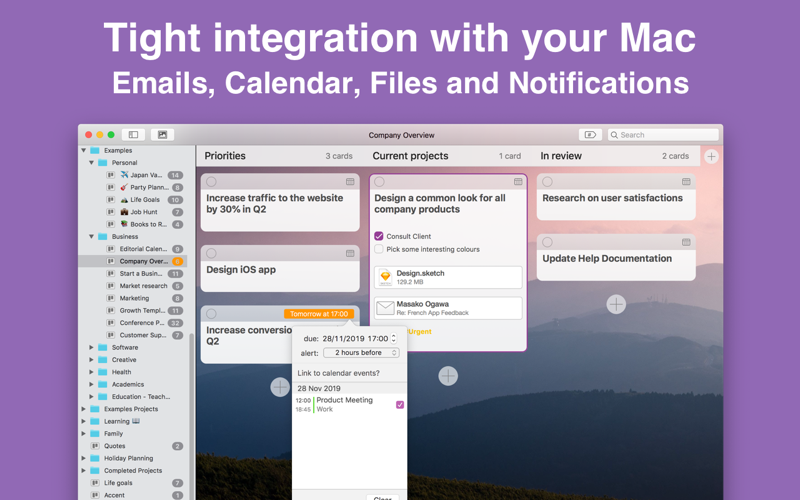Expand the Academics folder

91,384
